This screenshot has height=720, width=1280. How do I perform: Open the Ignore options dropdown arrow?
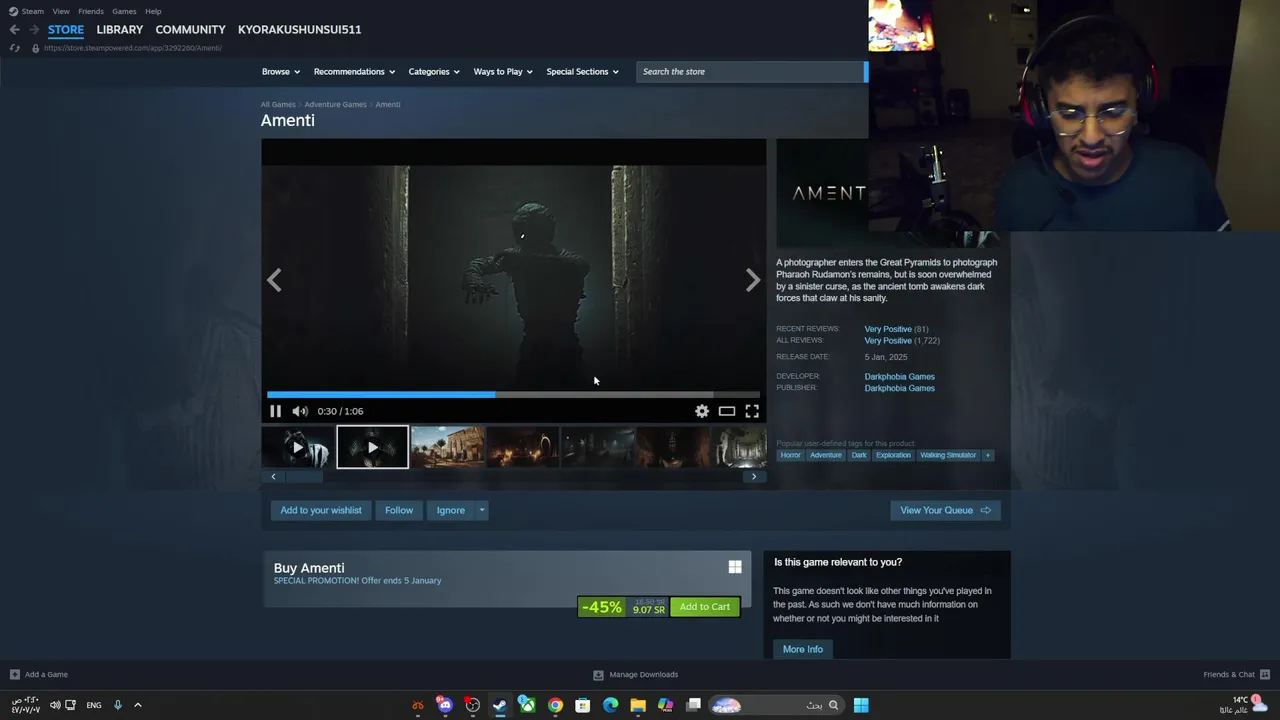(481, 510)
